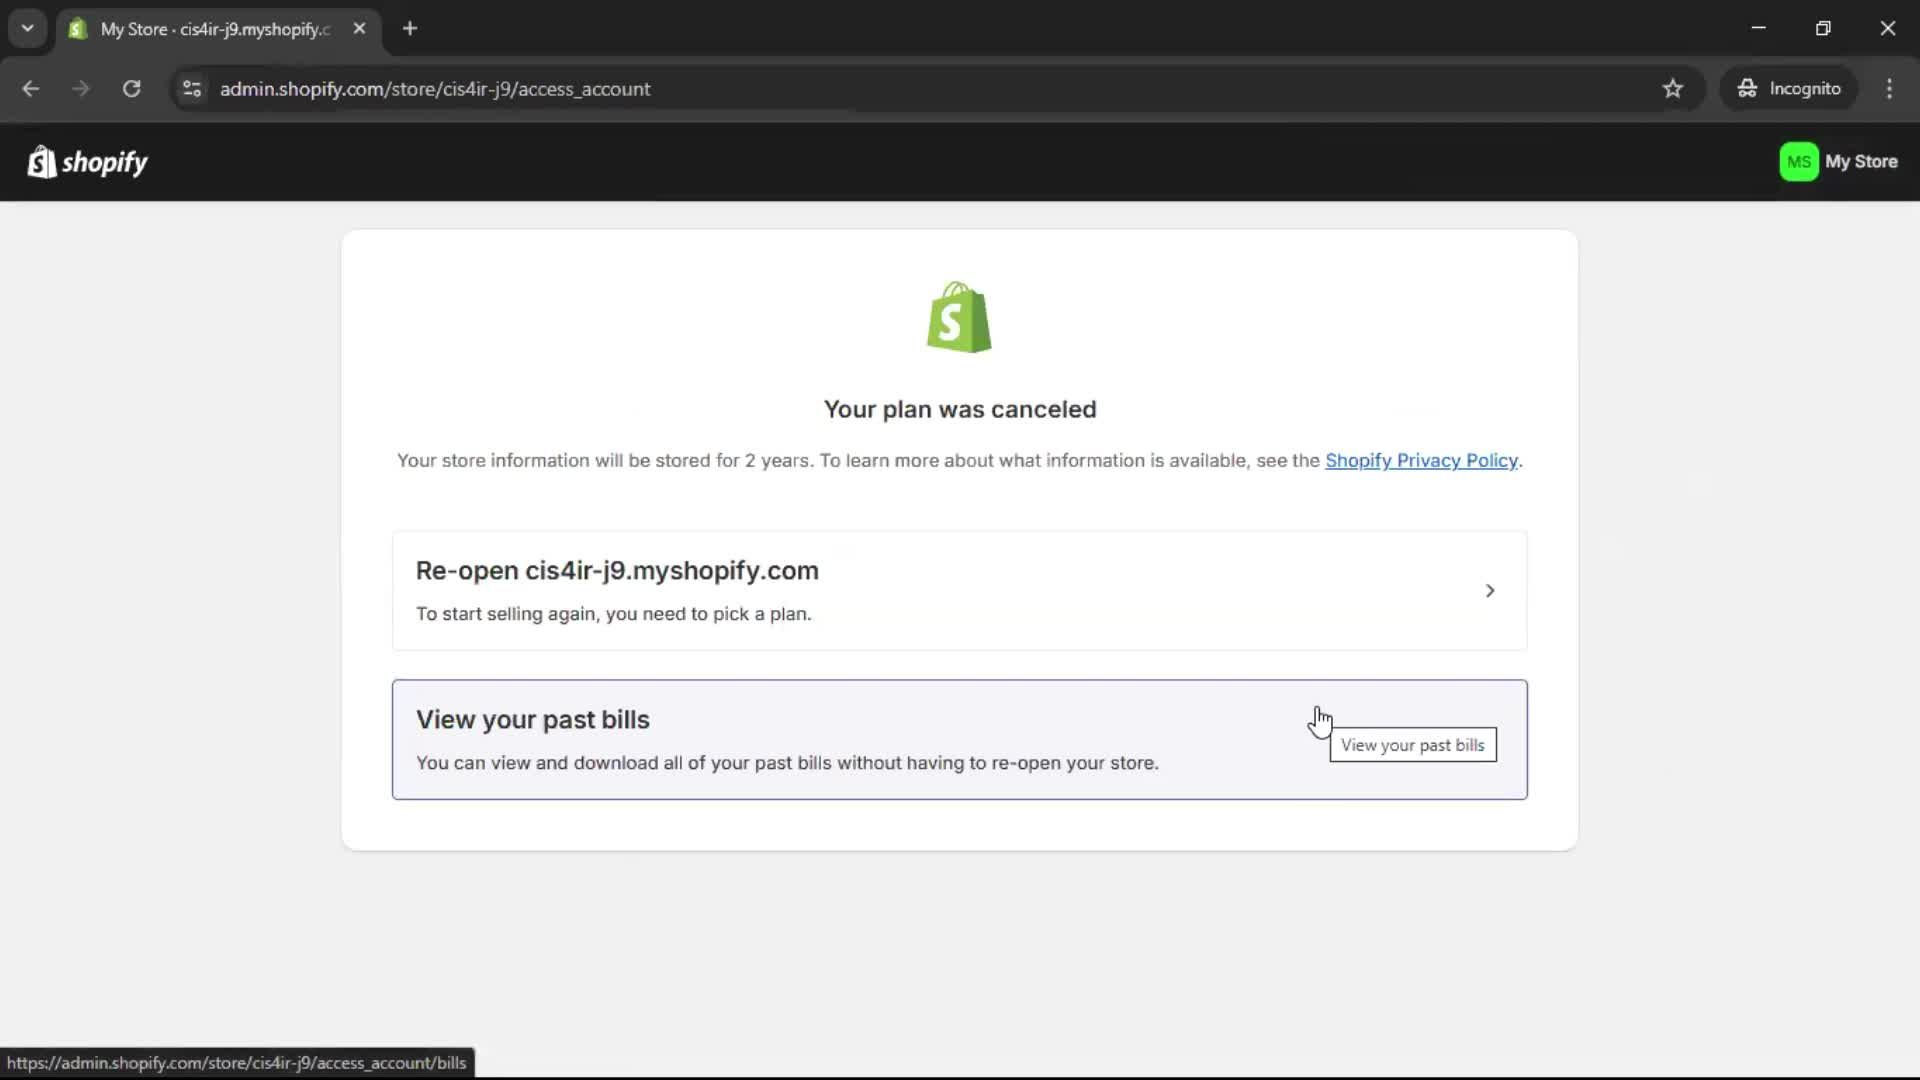Image resolution: width=1920 pixels, height=1080 pixels.
Task: Expand the tab search dropdown arrow
Action: pyautogui.click(x=27, y=29)
